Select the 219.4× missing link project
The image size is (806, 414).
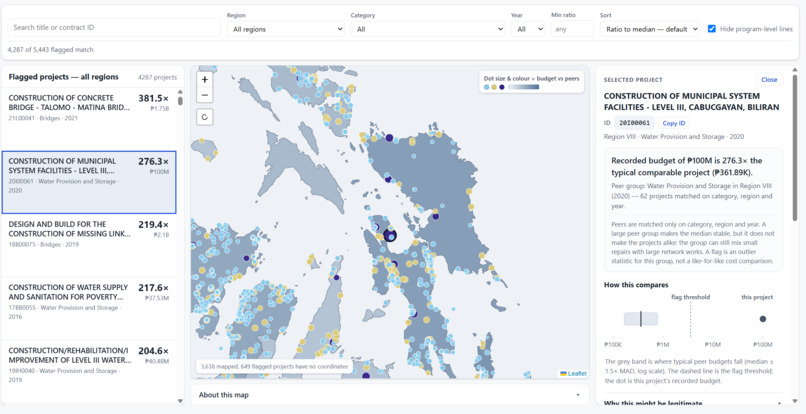[88, 245]
